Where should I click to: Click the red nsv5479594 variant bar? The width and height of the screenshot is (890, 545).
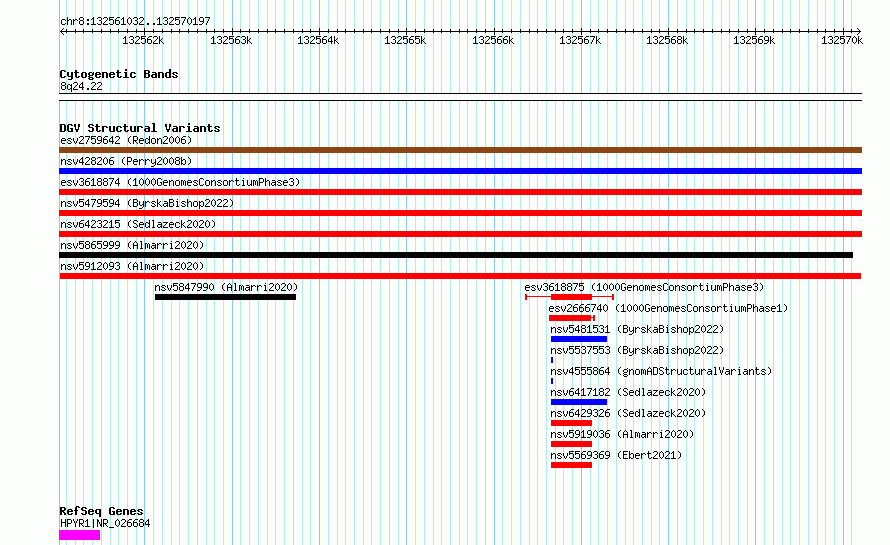point(460,213)
